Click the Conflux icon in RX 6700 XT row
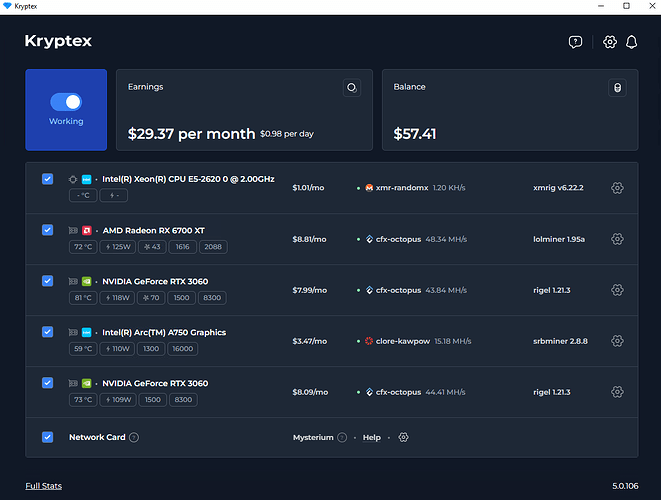This screenshot has height=500, width=661. point(369,239)
